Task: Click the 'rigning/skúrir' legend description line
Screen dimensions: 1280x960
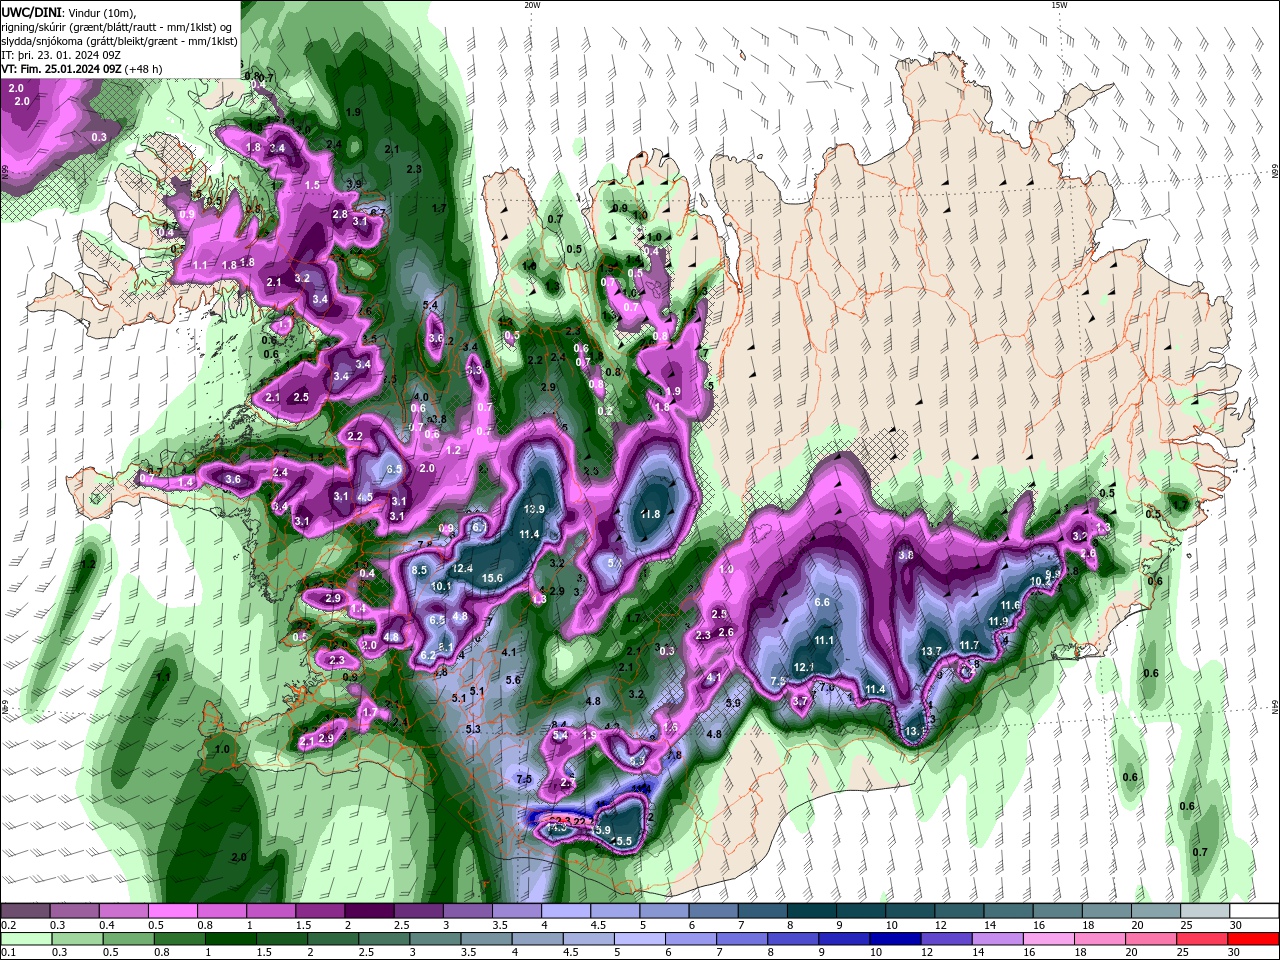Action: (116, 27)
